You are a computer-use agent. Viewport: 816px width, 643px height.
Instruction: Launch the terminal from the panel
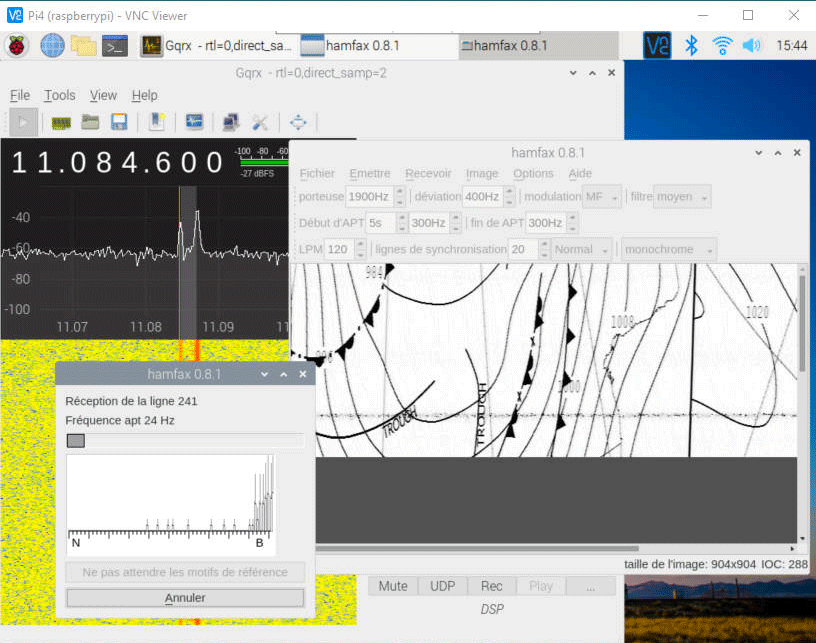(x=115, y=46)
